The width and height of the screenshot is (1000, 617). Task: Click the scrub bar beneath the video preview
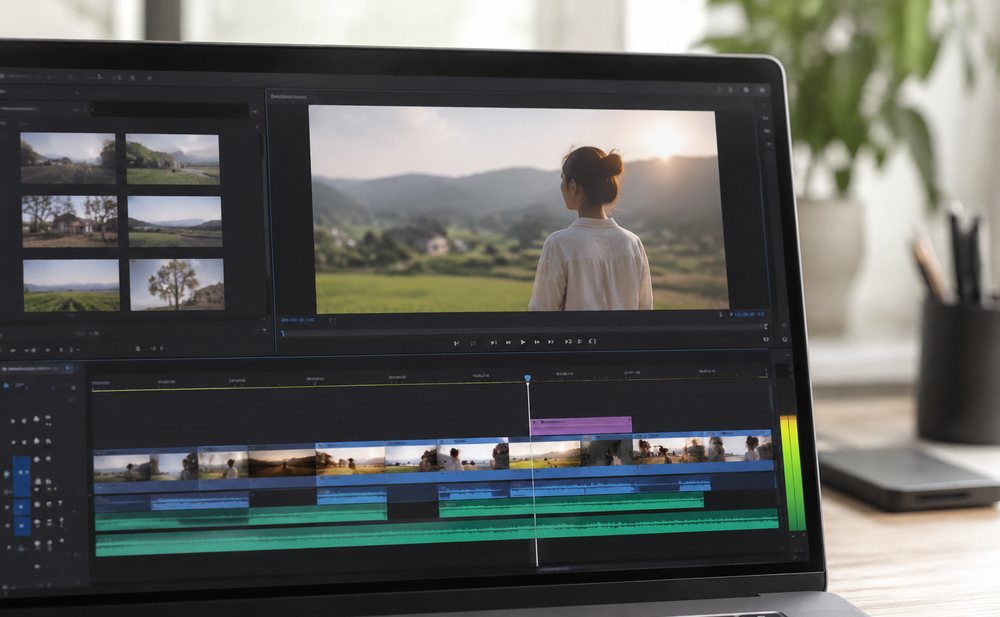[524, 331]
